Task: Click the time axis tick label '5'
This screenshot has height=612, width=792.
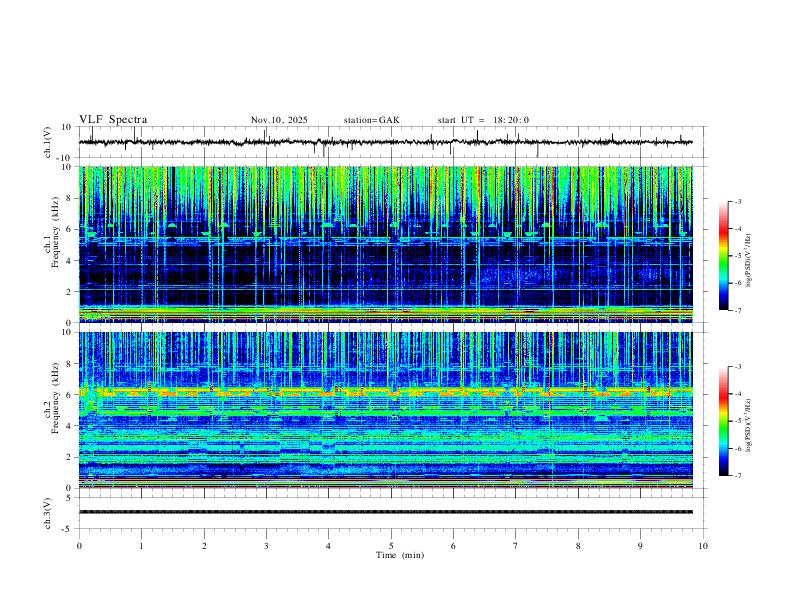Action: (391, 546)
